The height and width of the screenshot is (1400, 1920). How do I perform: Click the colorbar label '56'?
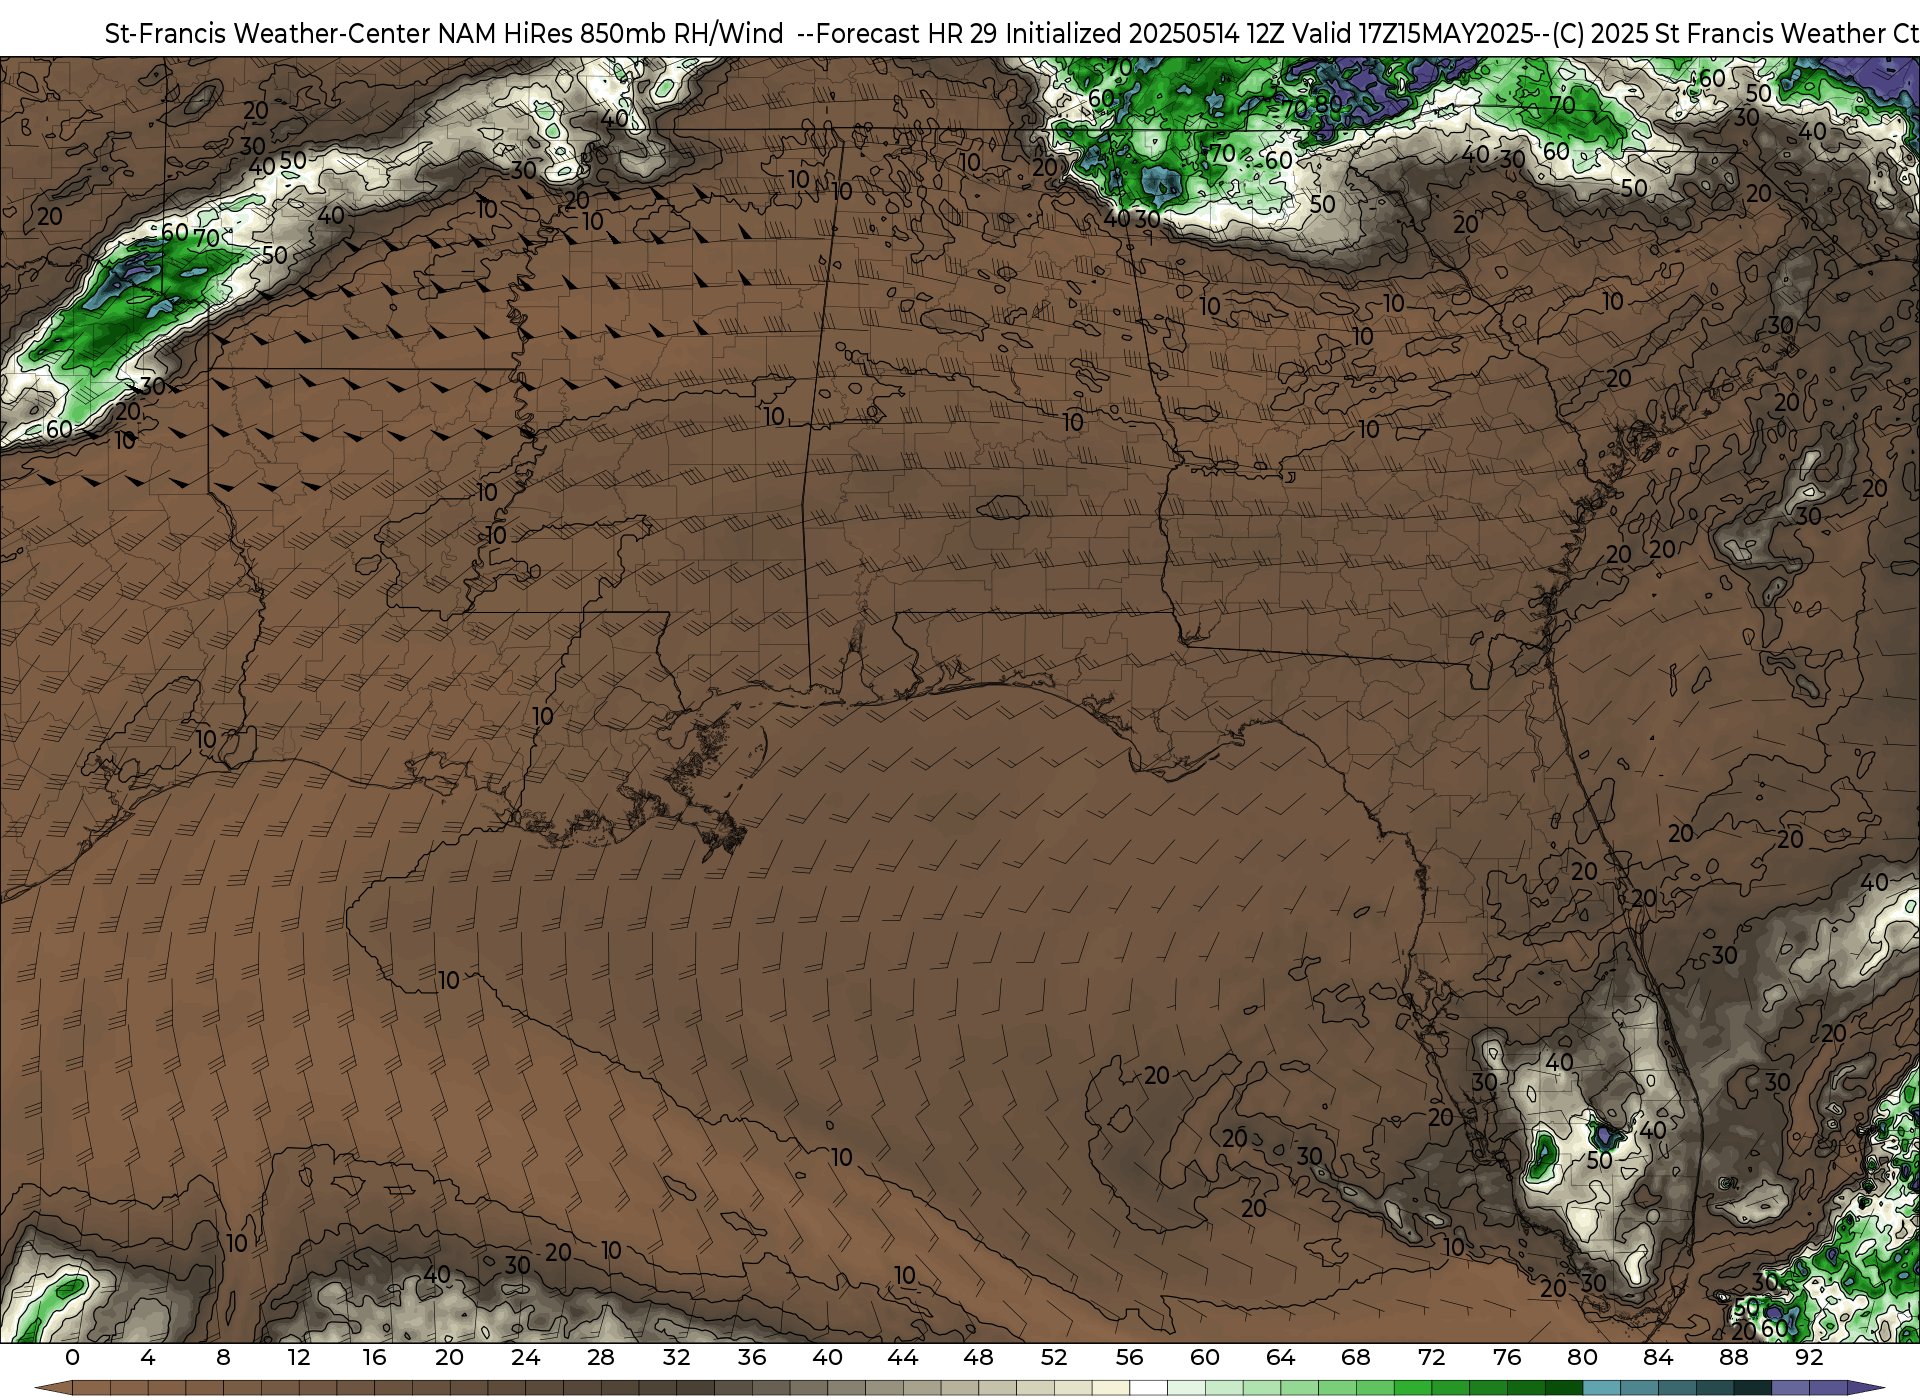coord(1129,1358)
